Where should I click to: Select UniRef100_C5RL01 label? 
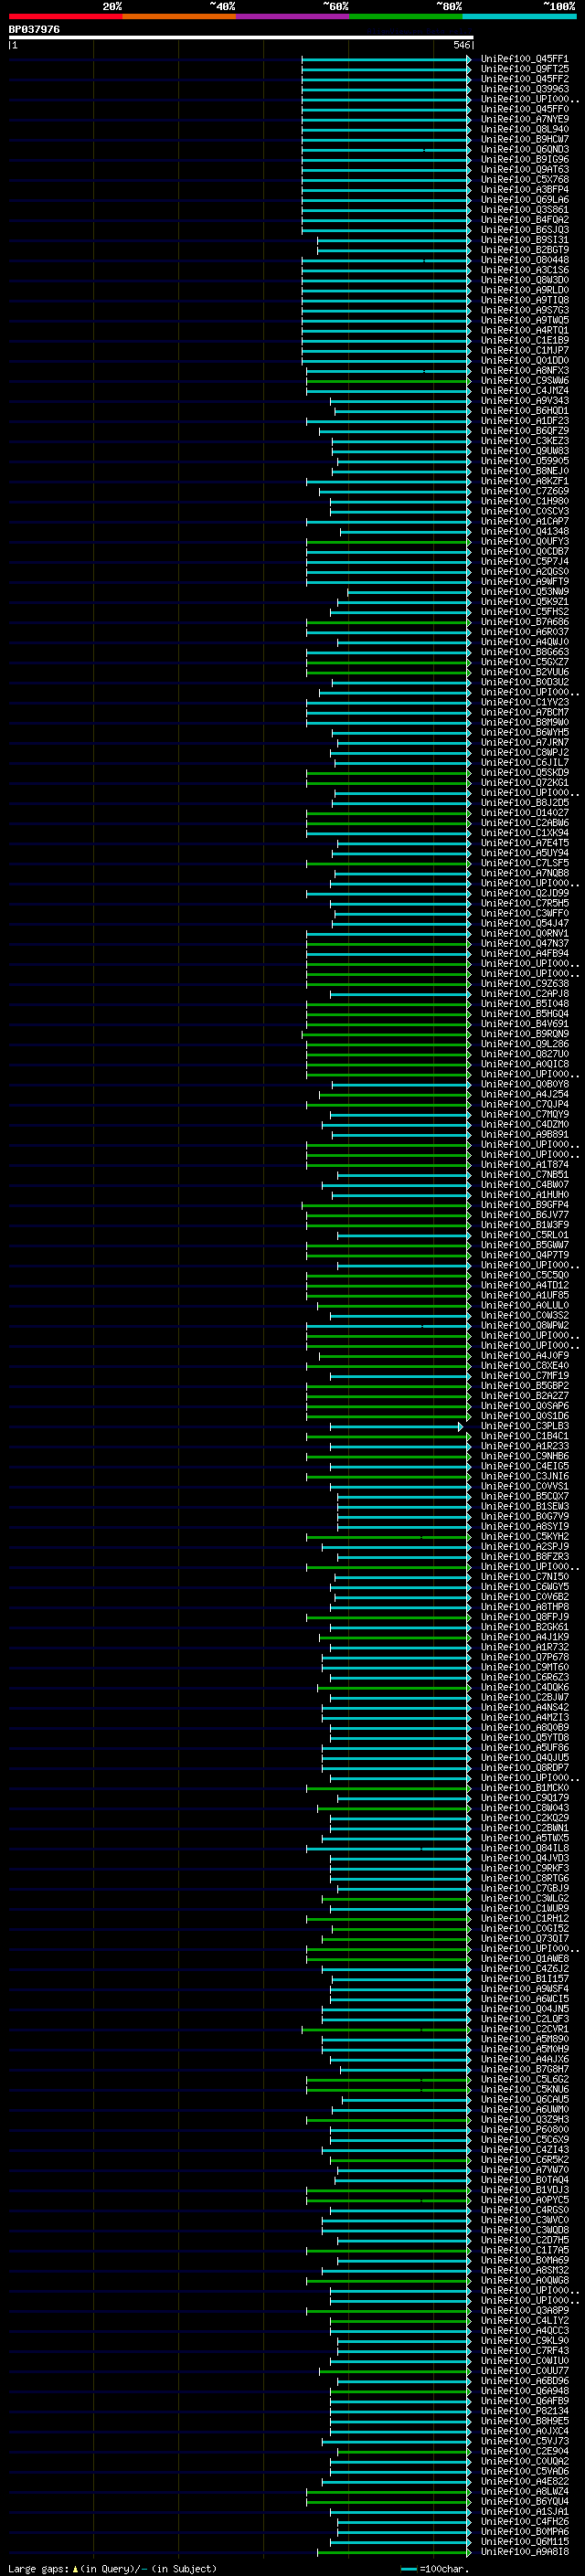524,1235
